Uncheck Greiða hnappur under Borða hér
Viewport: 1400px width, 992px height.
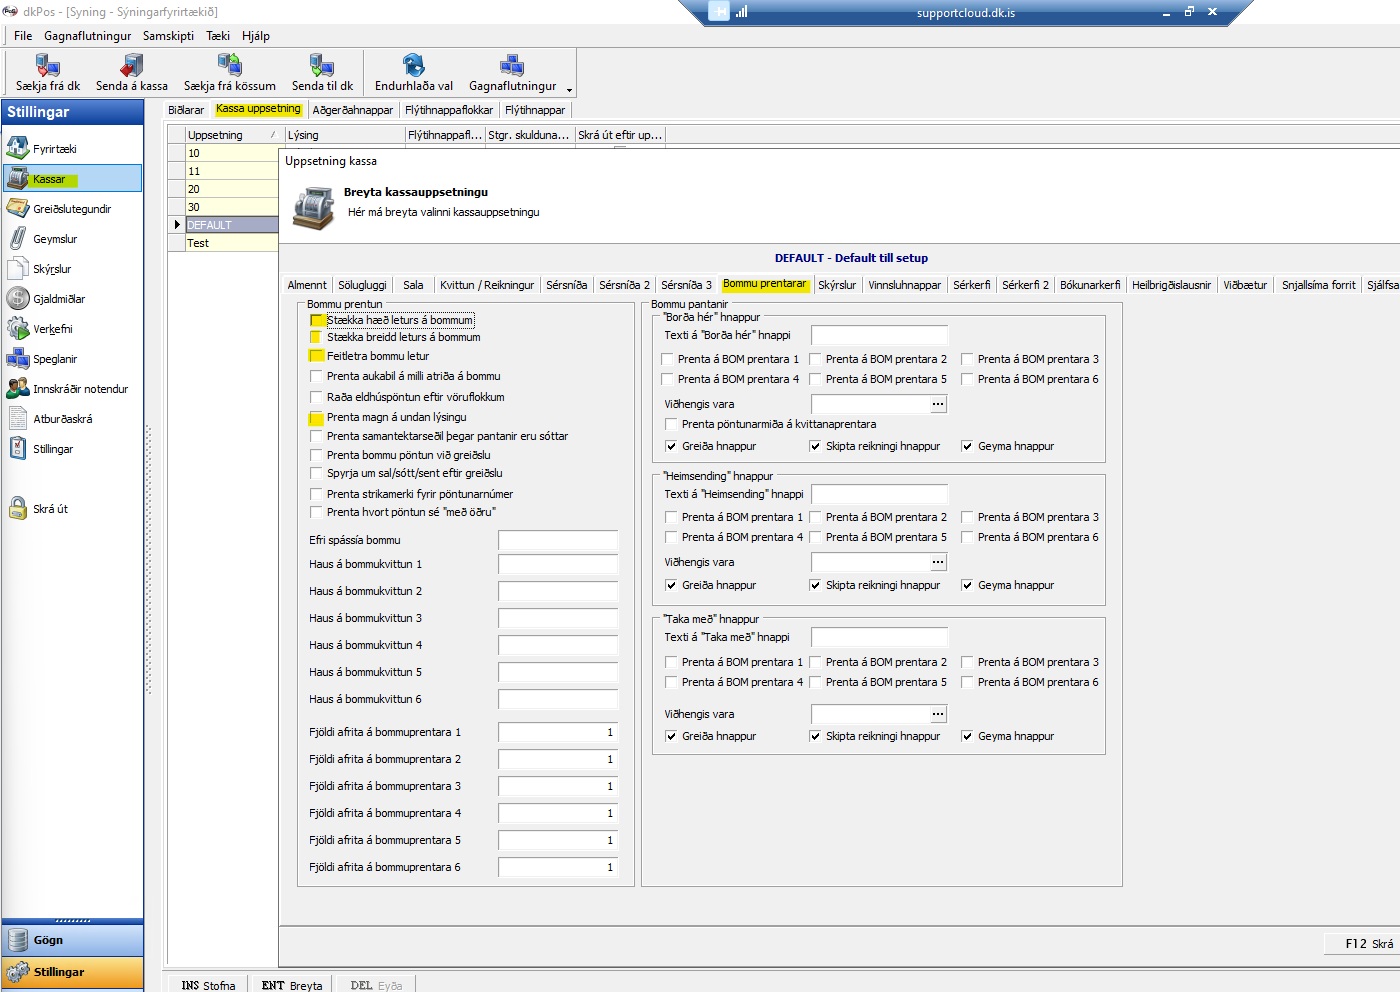click(671, 447)
